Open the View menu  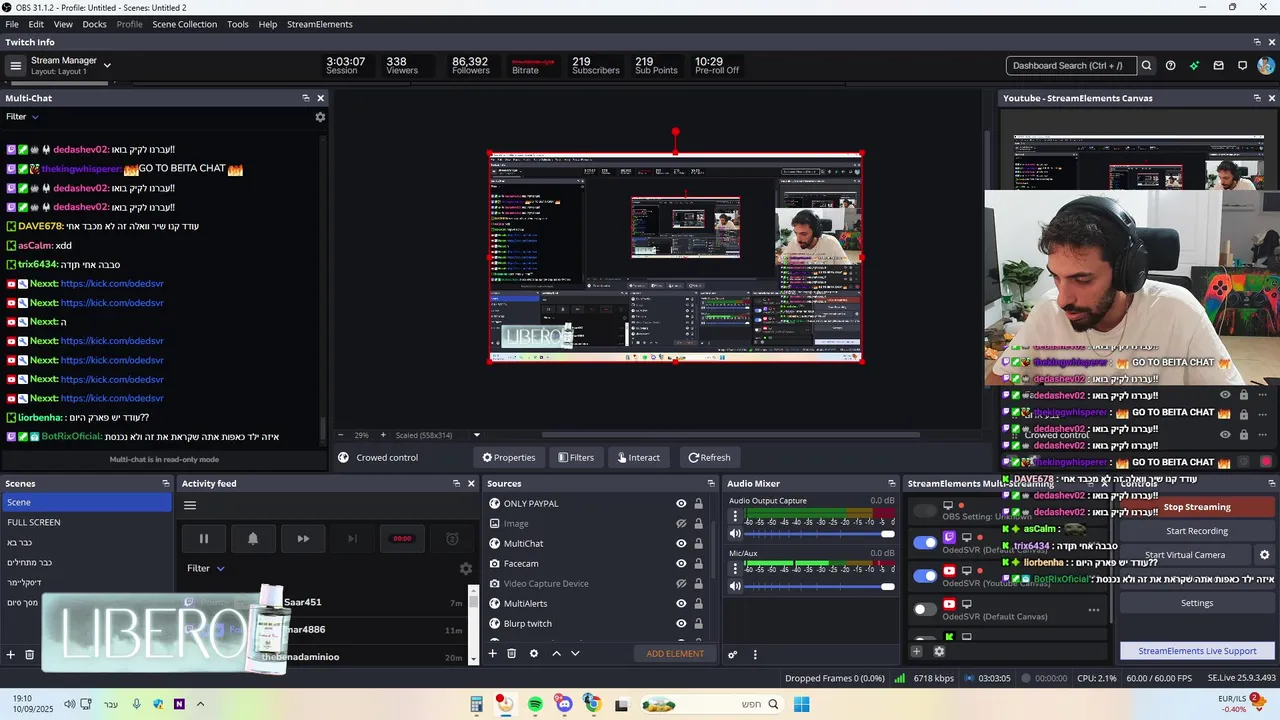pyautogui.click(x=63, y=24)
